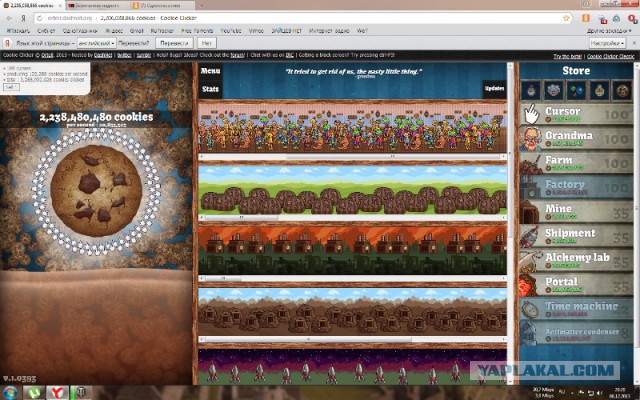This screenshot has width=640, height=400.
Task: Purchase a Shipment rocket
Action: 576,237
